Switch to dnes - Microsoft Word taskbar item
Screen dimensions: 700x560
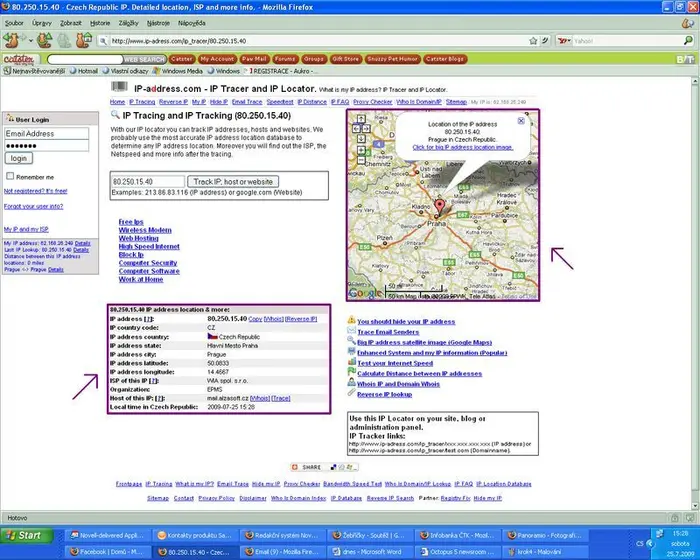[x=372, y=552]
